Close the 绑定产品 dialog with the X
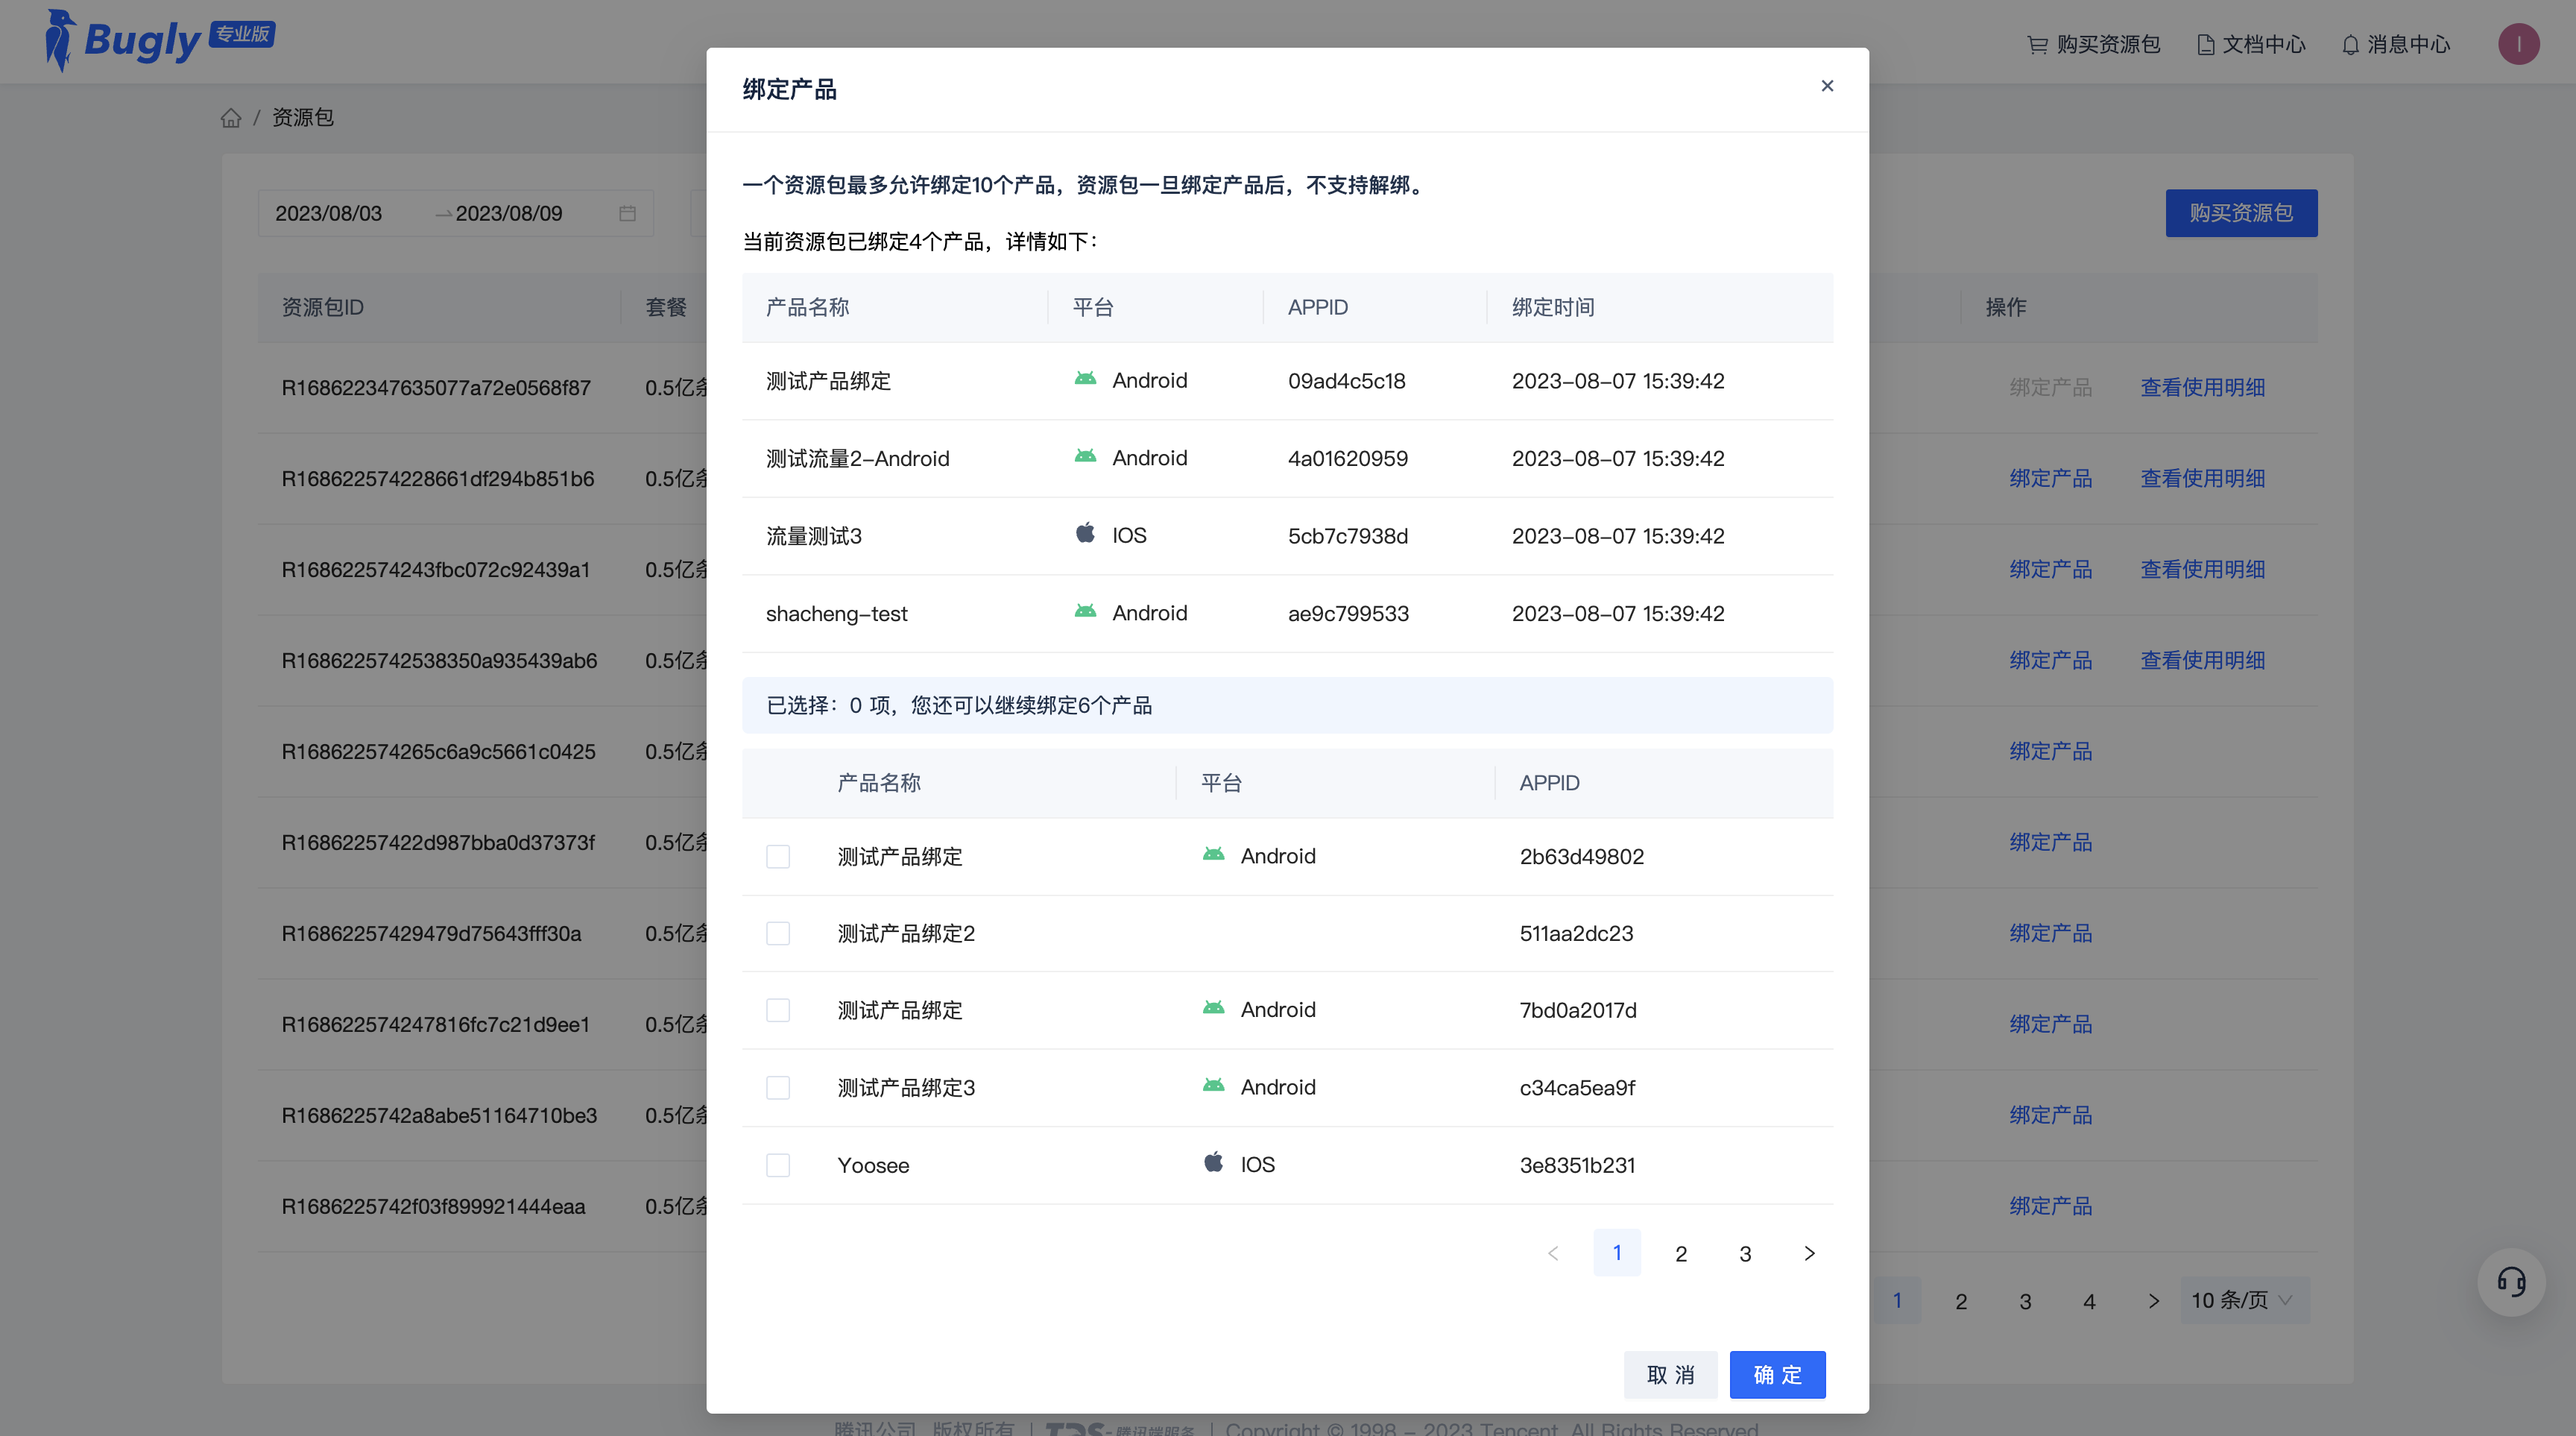The image size is (2576, 1436). tap(1827, 86)
